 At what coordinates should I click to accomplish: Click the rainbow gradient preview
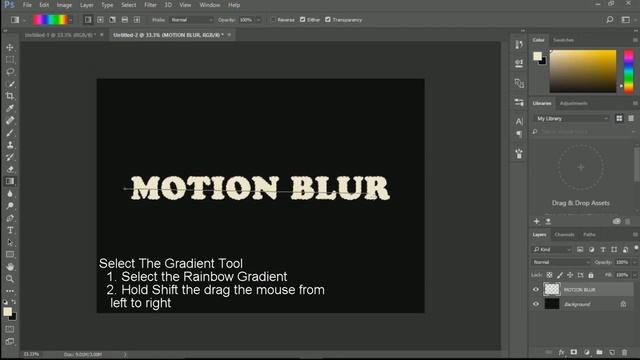[x=50, y=20]
